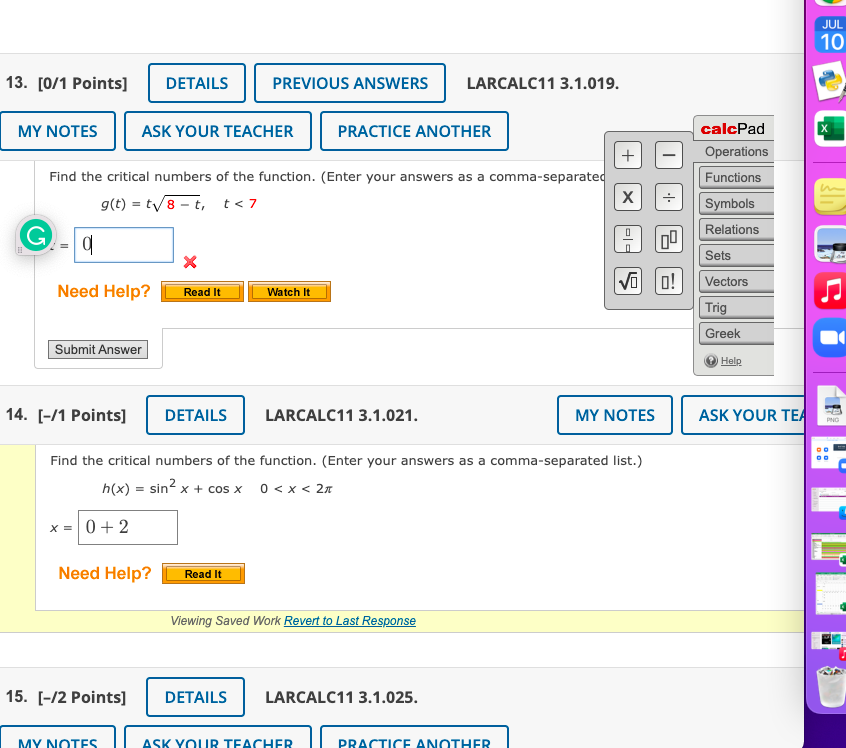Submit Answer for question 13
This screenshot has height=748, width=846.
pyautogui.click(x=98, y=350)
